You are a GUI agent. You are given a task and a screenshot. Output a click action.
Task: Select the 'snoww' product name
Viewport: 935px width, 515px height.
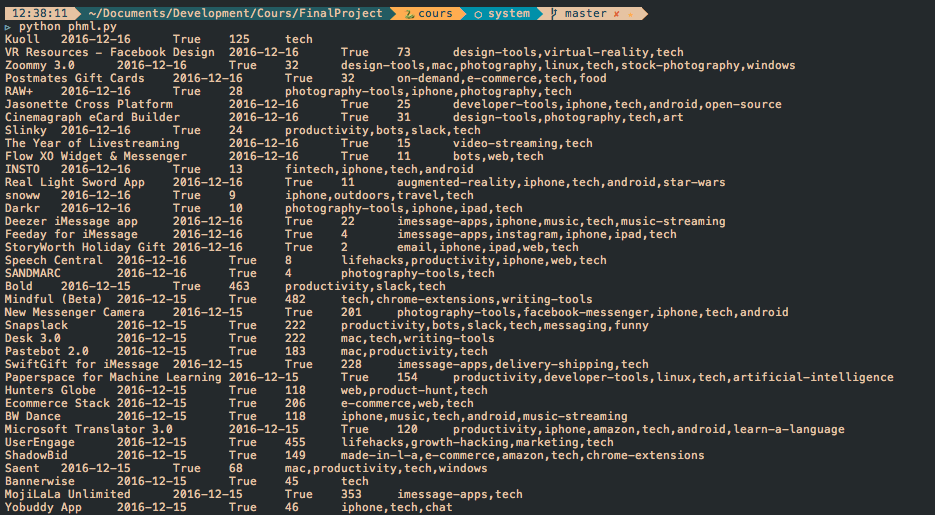(22, 196)
